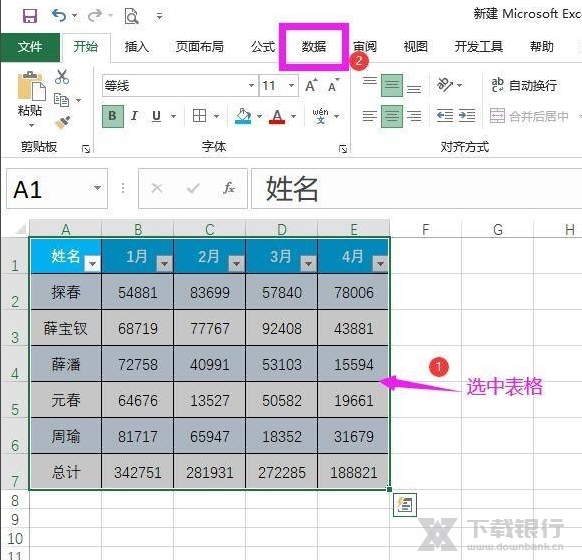Expand the font color dropdown arrow

click(294, 116)
